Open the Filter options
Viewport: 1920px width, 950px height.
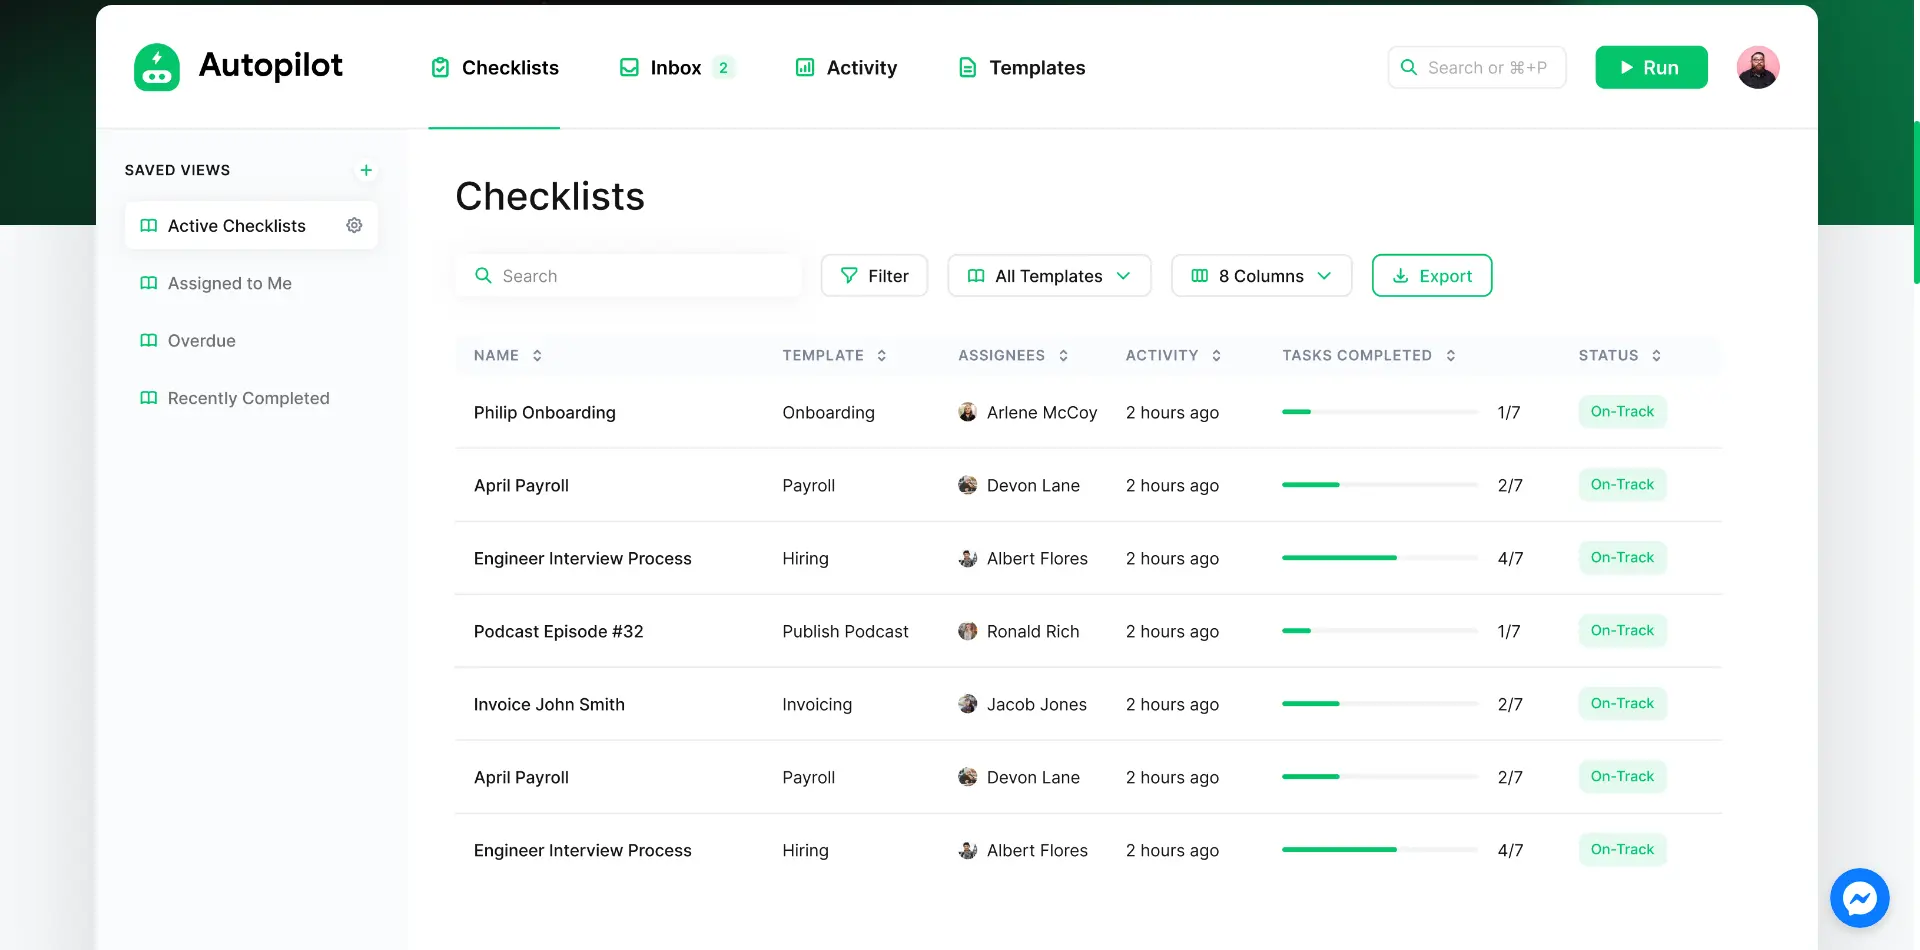point(874,276)
